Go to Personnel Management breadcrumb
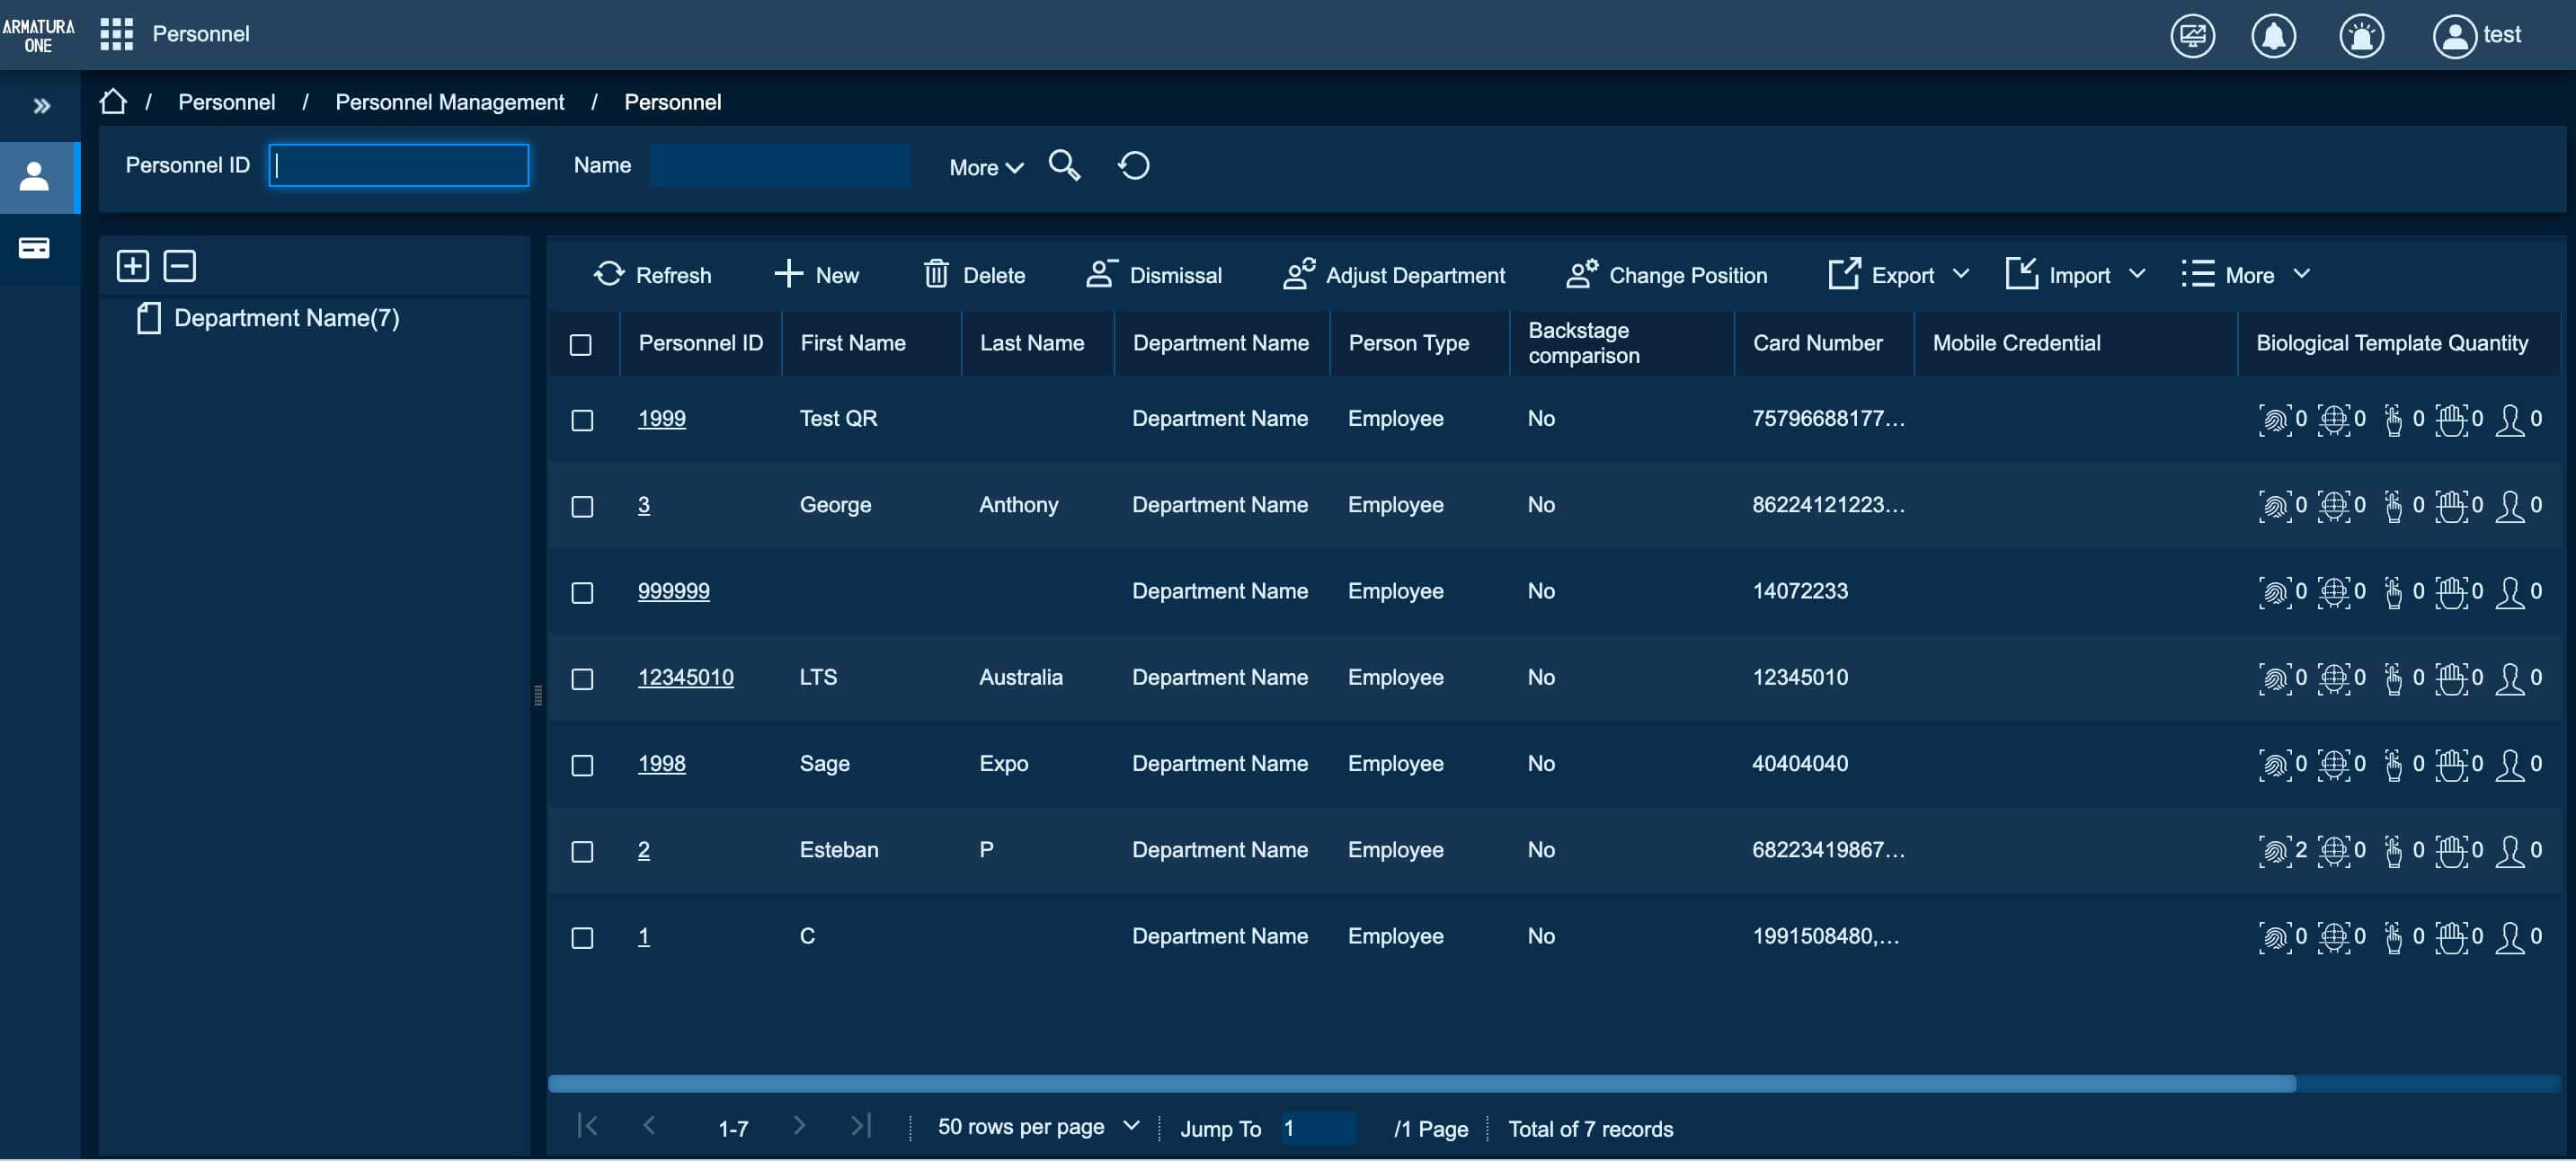Image resolution: width=2576 pixels, height=1161 pixels. click(x=449, y=102)
